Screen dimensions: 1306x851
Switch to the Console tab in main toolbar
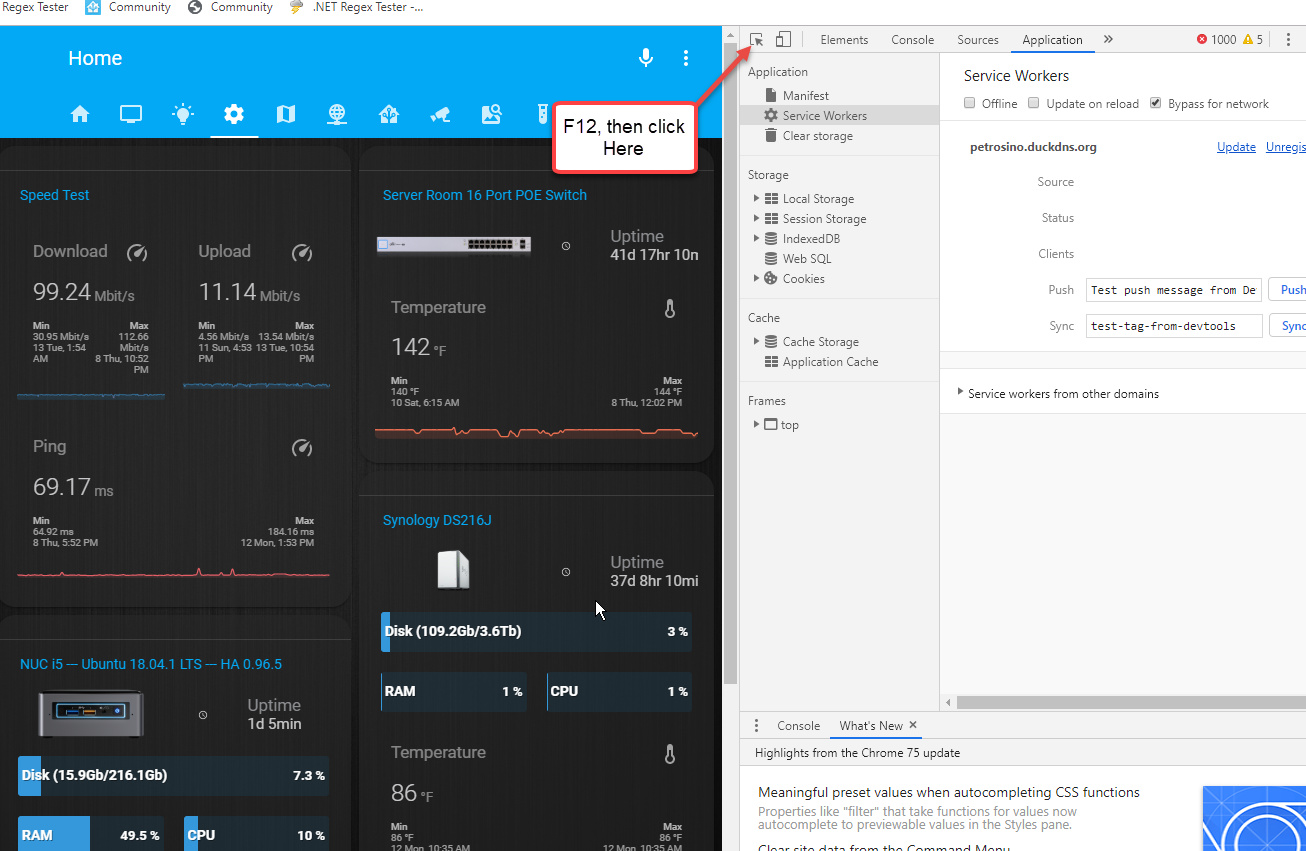pyautogui.click(x=913, y=40)
